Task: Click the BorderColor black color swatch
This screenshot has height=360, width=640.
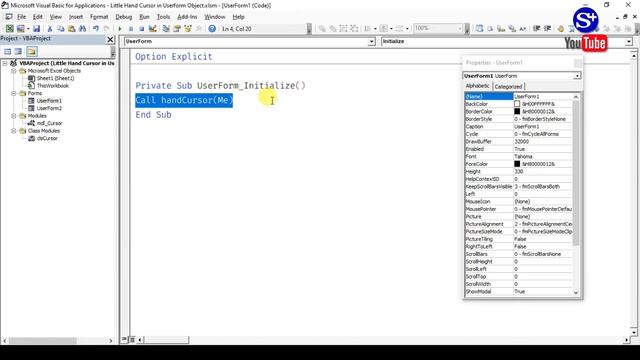Action: (x=517, y=111)
